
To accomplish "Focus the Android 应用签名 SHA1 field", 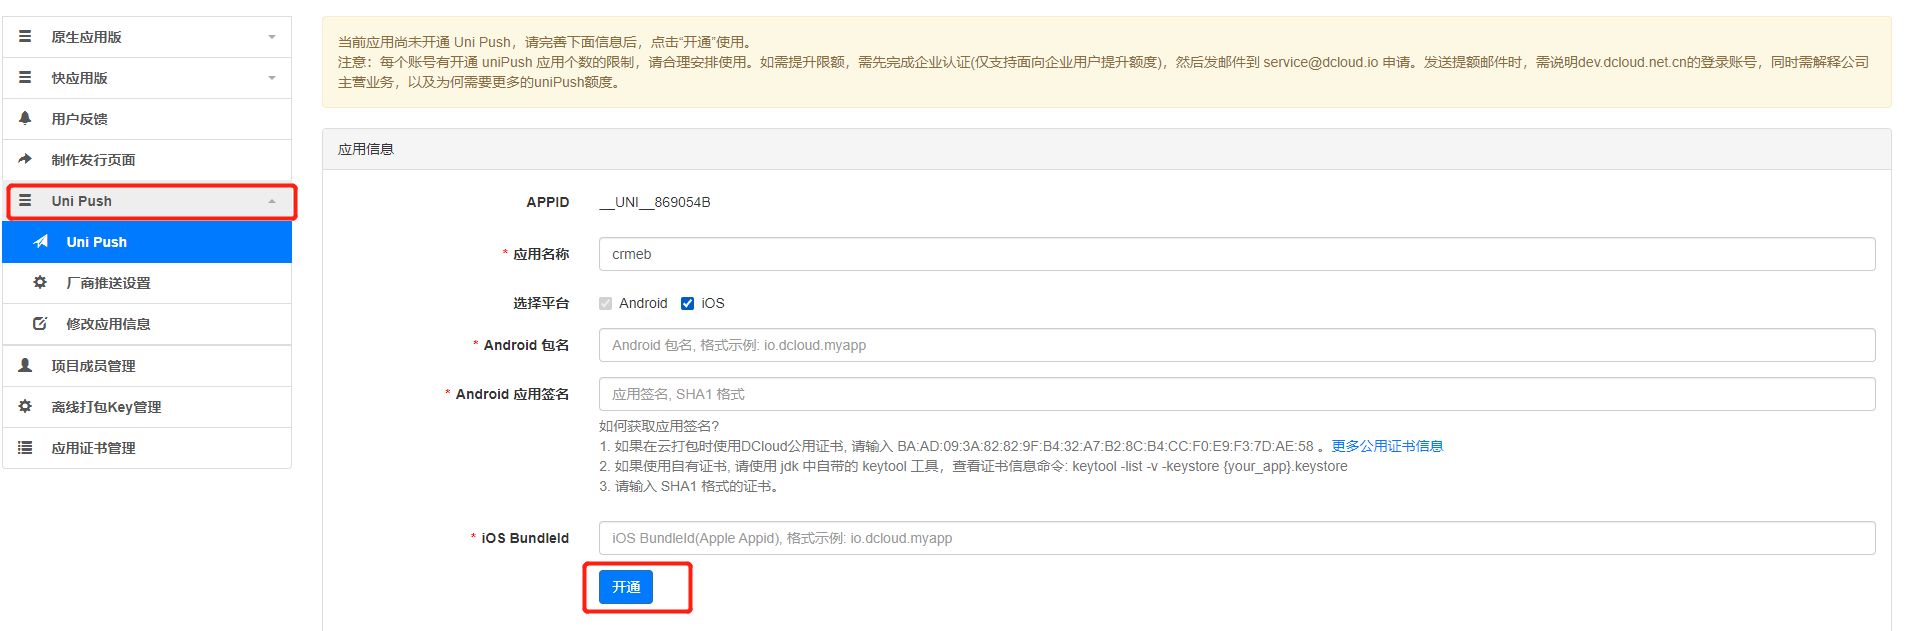I will (1236, 394).
